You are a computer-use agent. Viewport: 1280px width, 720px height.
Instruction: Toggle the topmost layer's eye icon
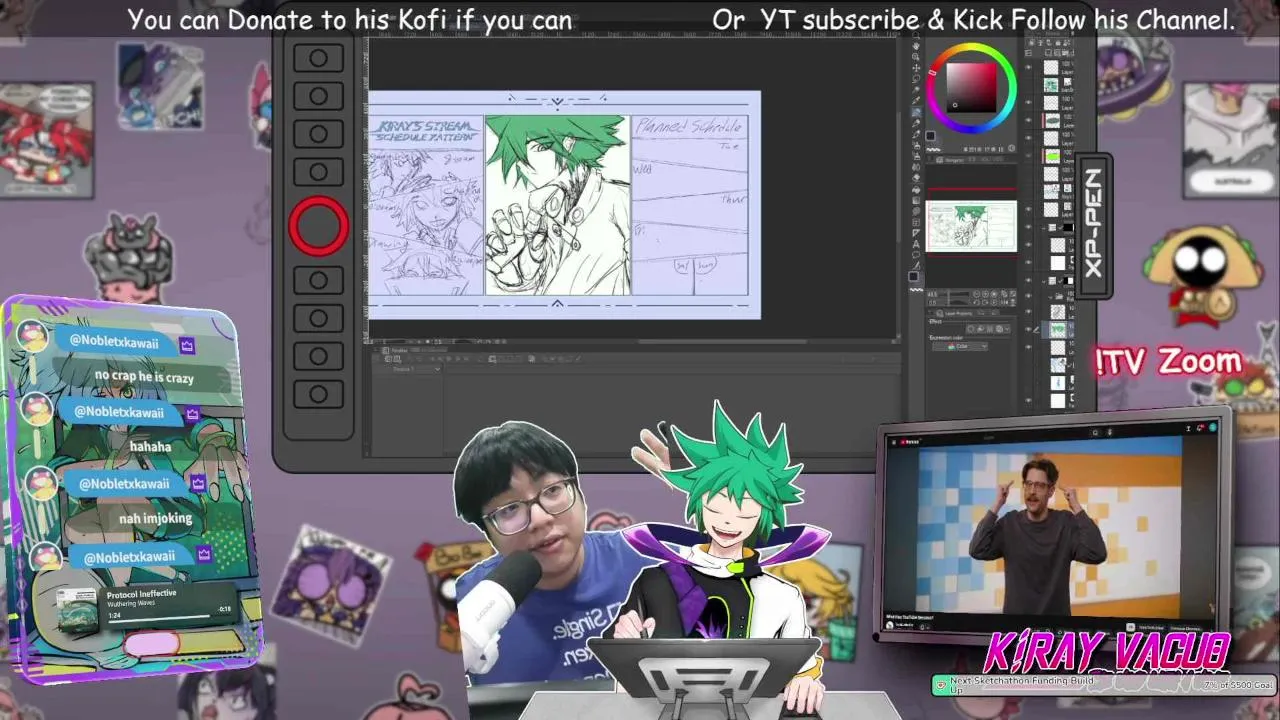1028,67
